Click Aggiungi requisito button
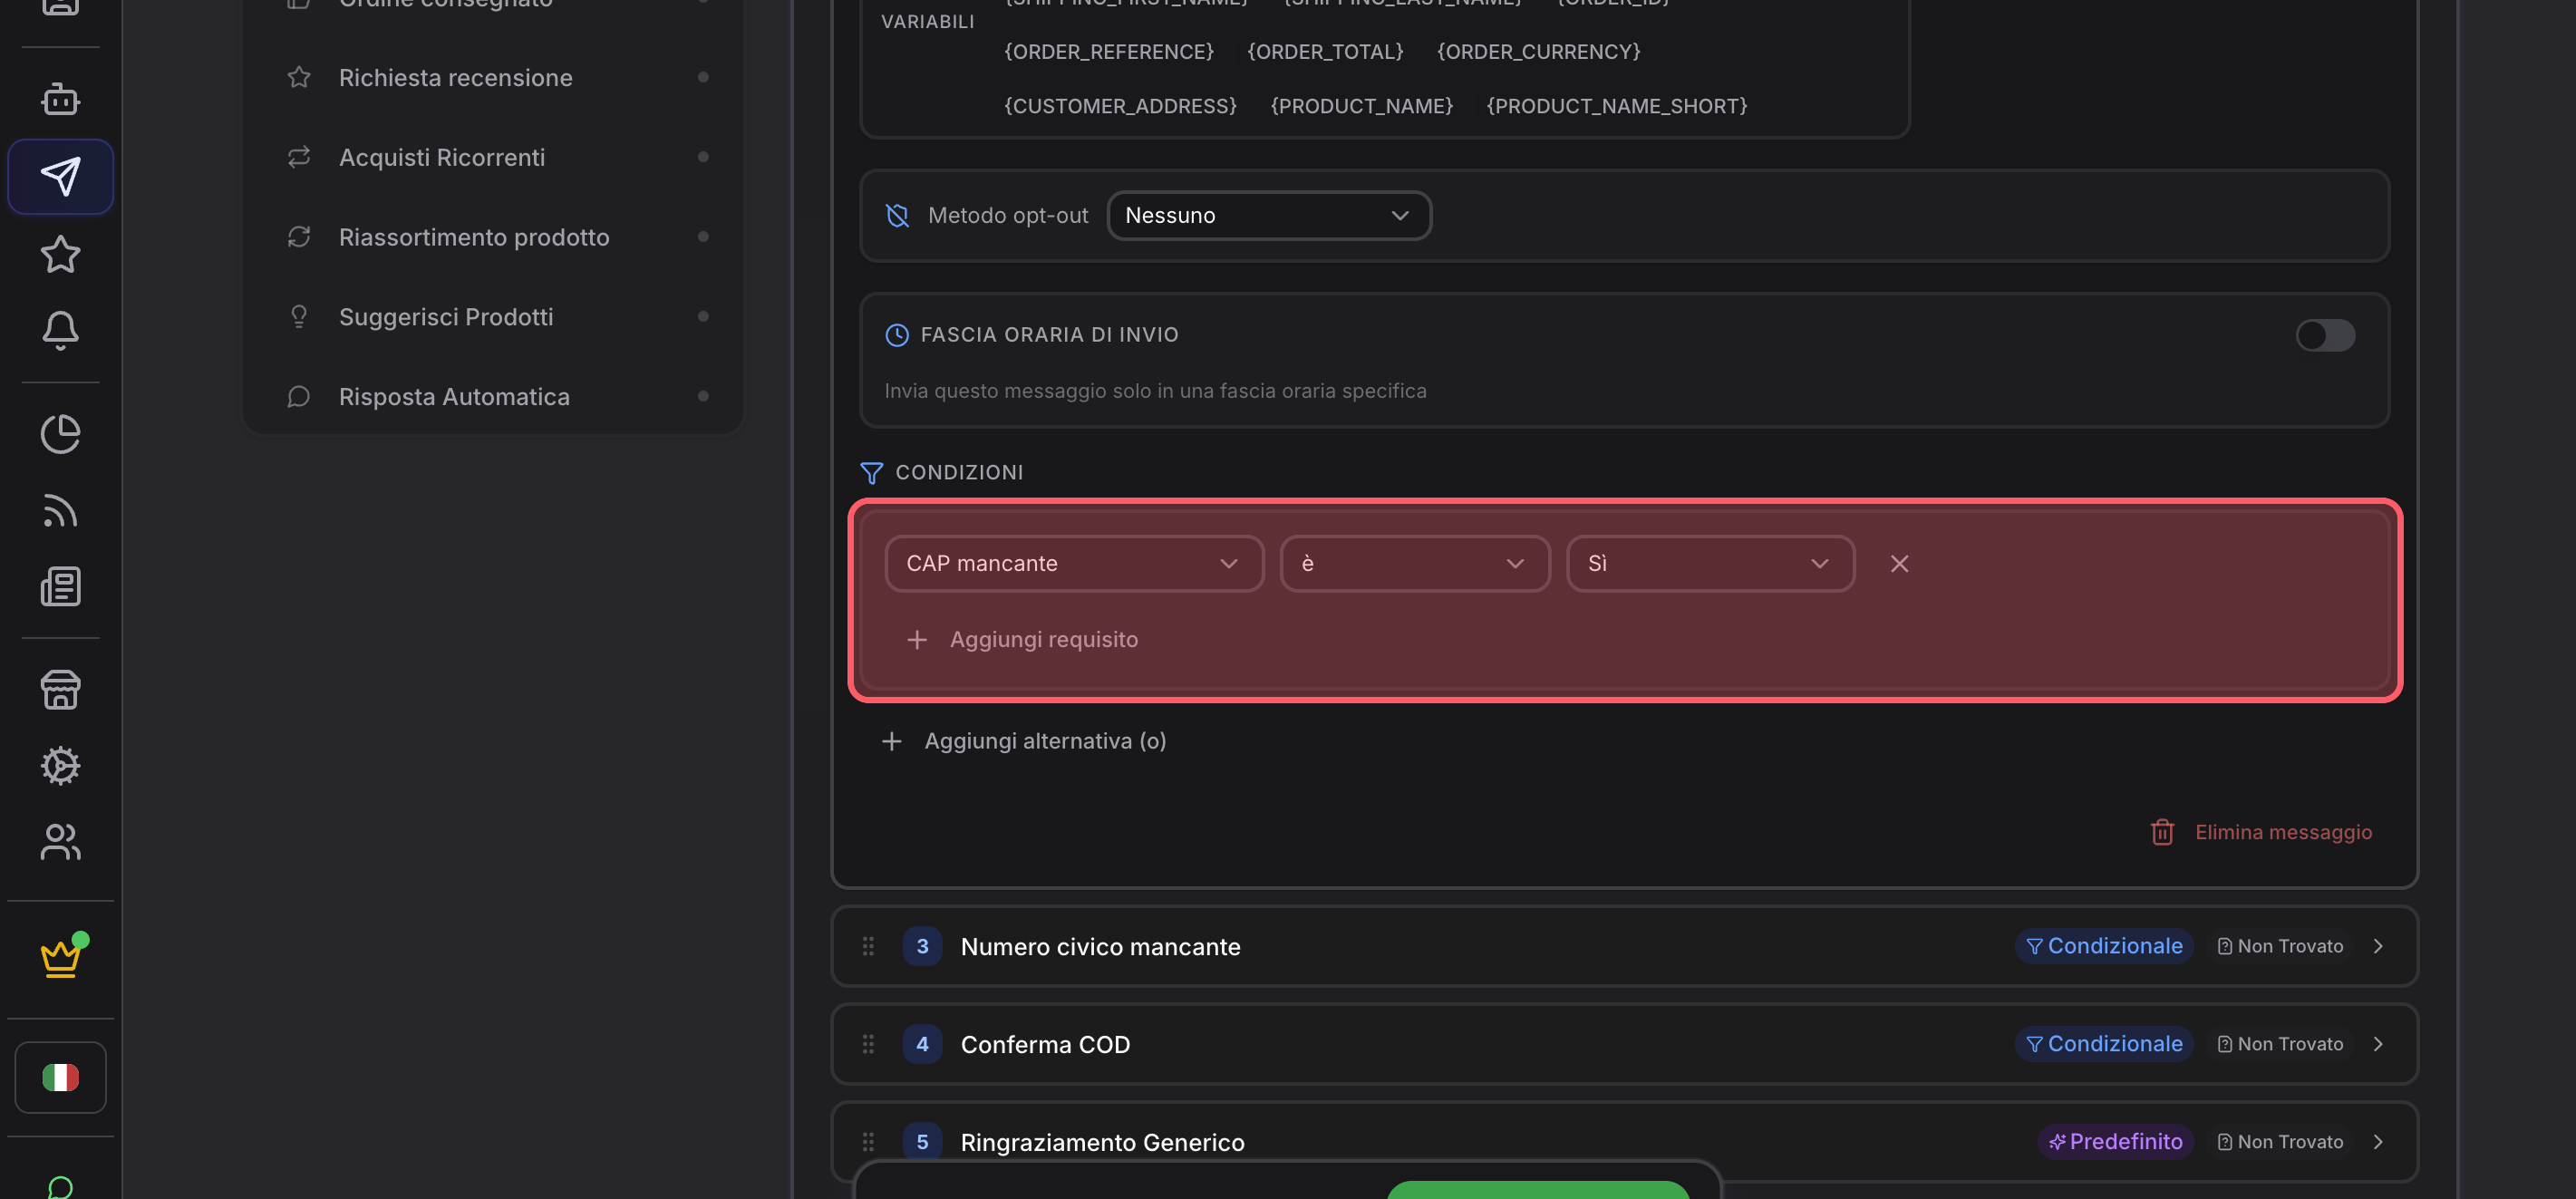Screen dimensions: 2576x1199 (1021, 639)
